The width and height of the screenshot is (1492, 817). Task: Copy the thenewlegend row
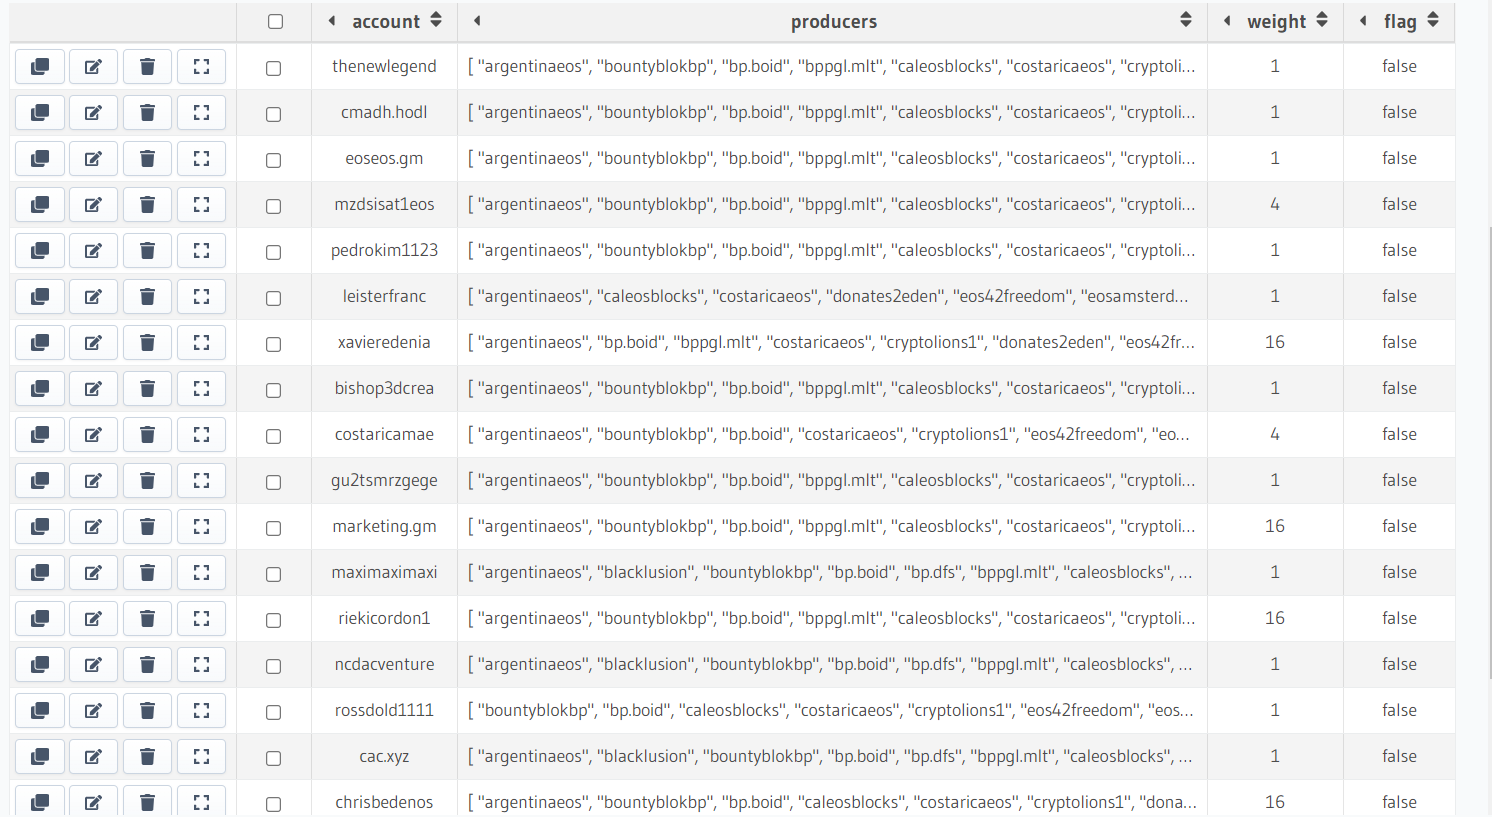point(40,67)
